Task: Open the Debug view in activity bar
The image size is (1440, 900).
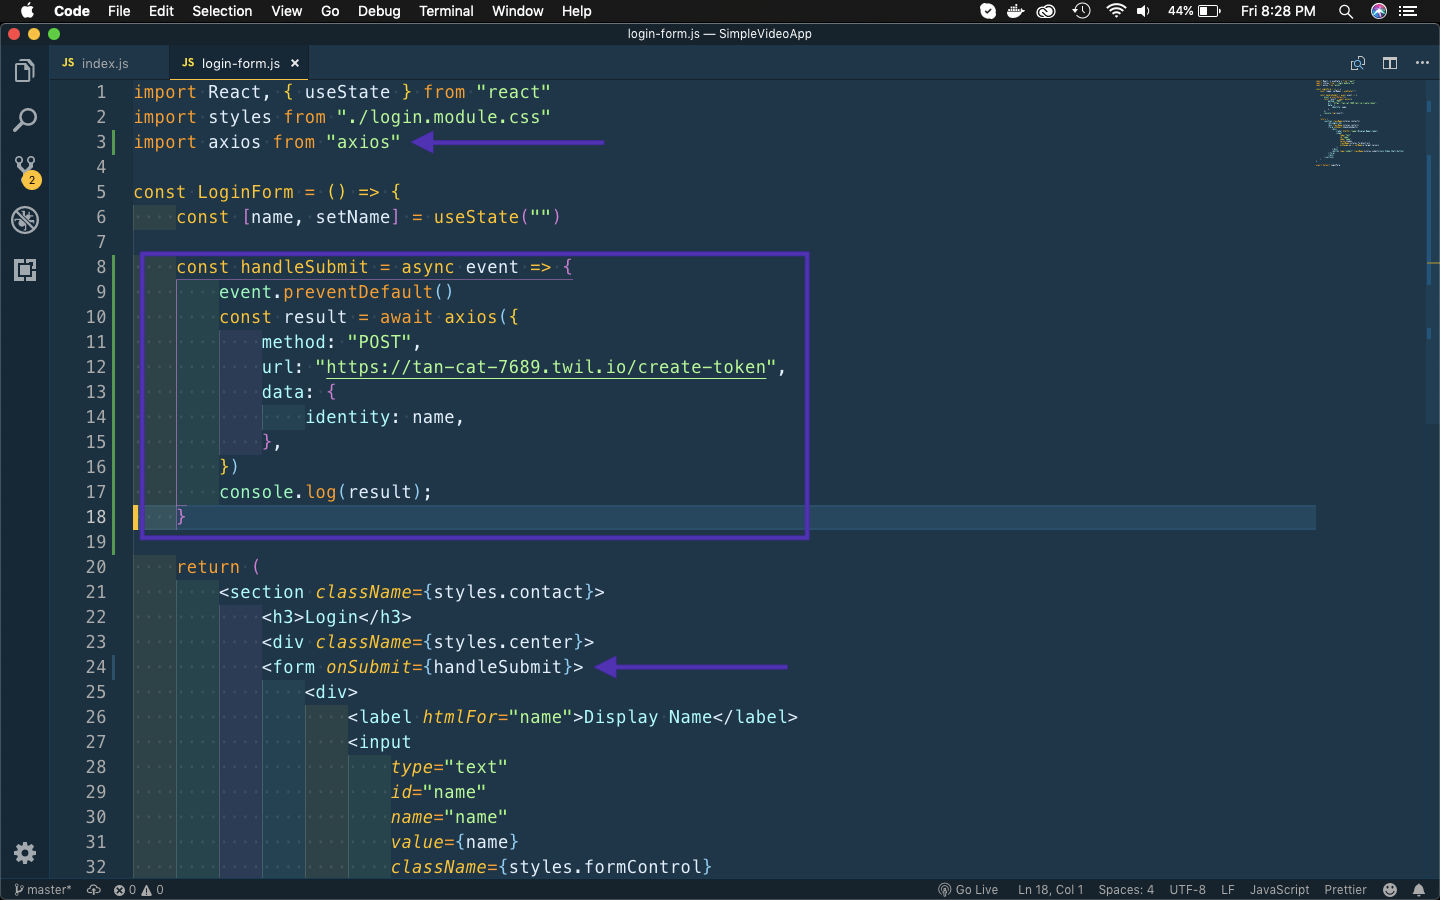Action: tap(25, 220)
